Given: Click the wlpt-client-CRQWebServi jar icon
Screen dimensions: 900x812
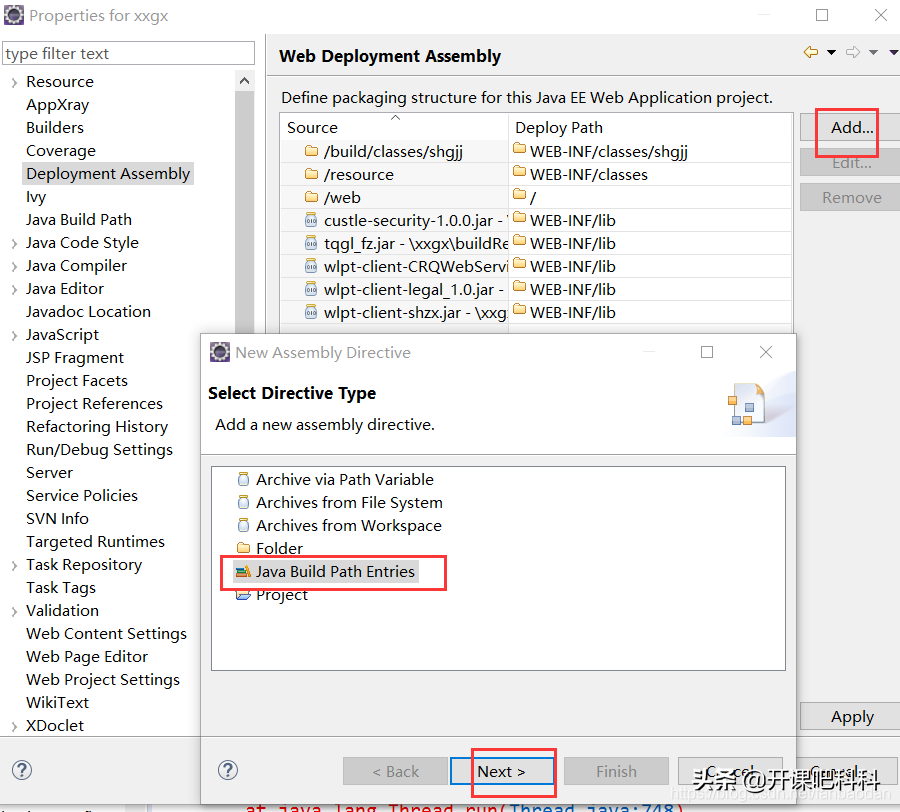Looking at the screenshot, I should coord(311,266).
